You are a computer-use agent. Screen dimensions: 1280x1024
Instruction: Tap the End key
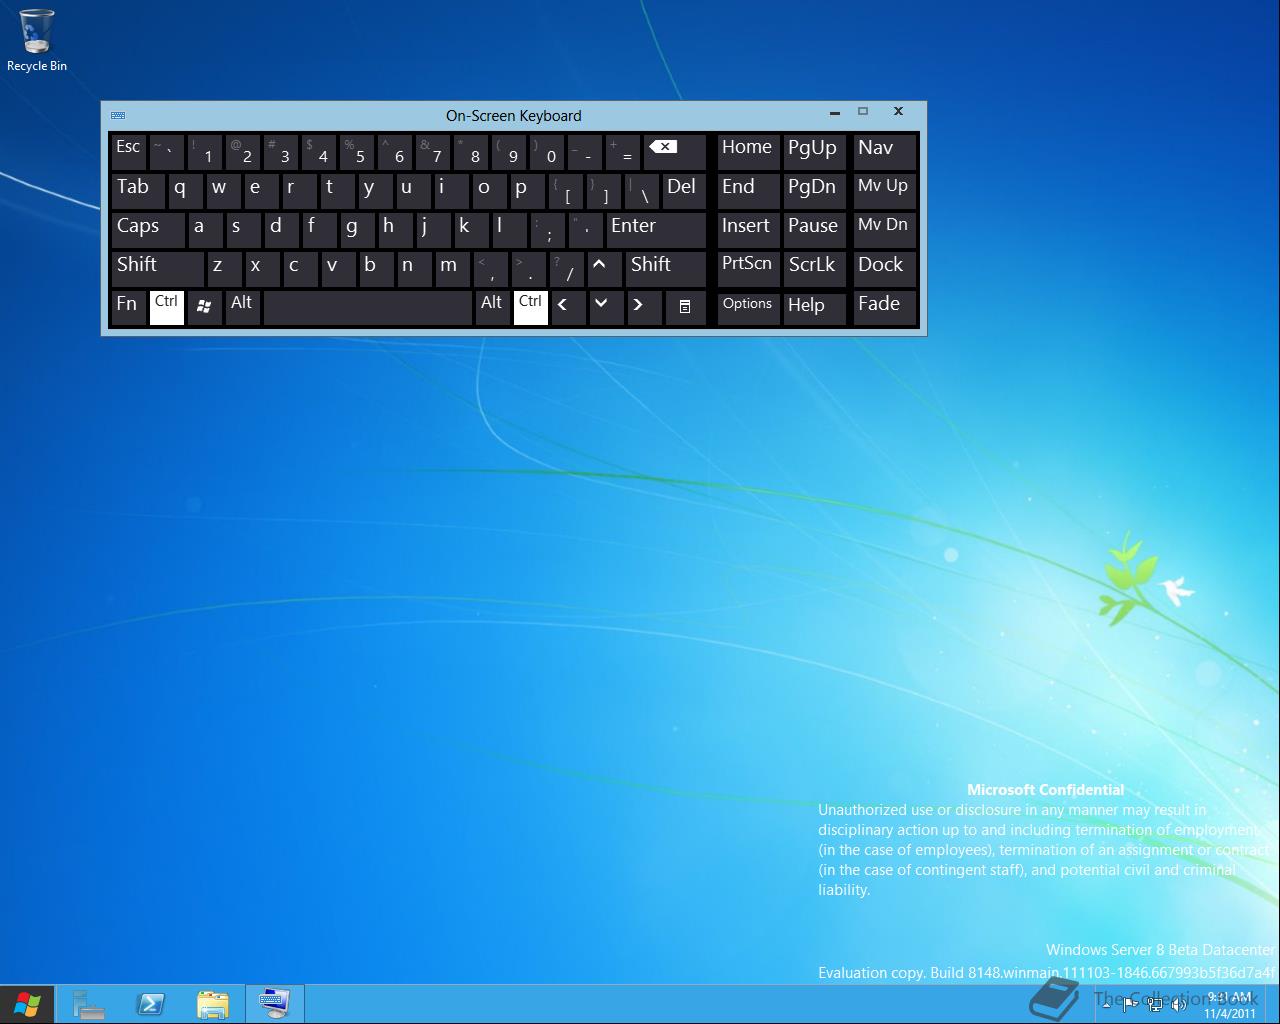pos(748,190)
